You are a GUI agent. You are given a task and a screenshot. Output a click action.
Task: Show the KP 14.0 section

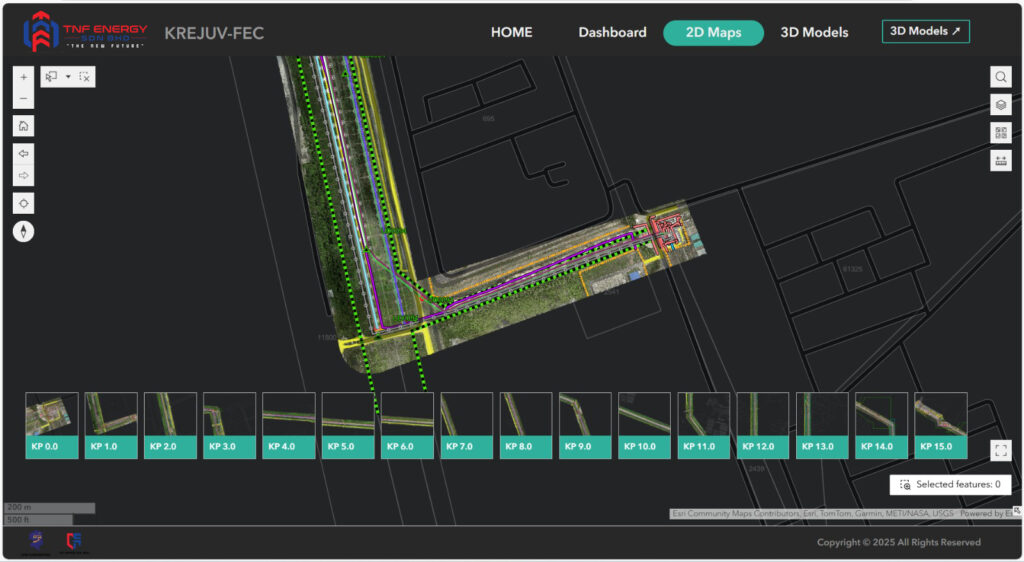click(x=882, y=426)
